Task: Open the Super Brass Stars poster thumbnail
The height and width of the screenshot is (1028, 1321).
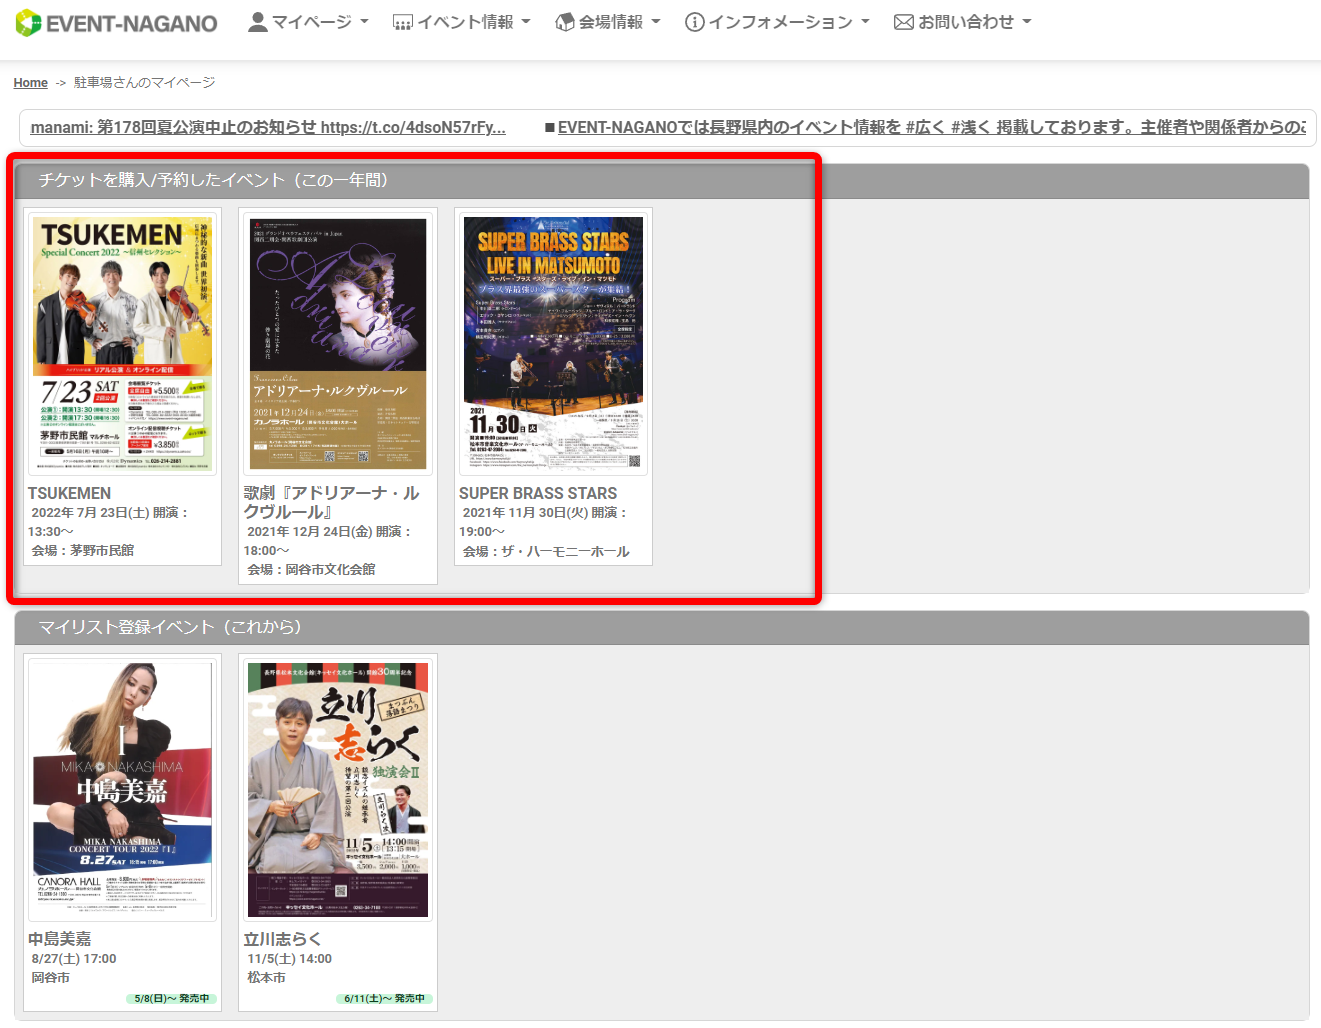Action: point(553,343)
